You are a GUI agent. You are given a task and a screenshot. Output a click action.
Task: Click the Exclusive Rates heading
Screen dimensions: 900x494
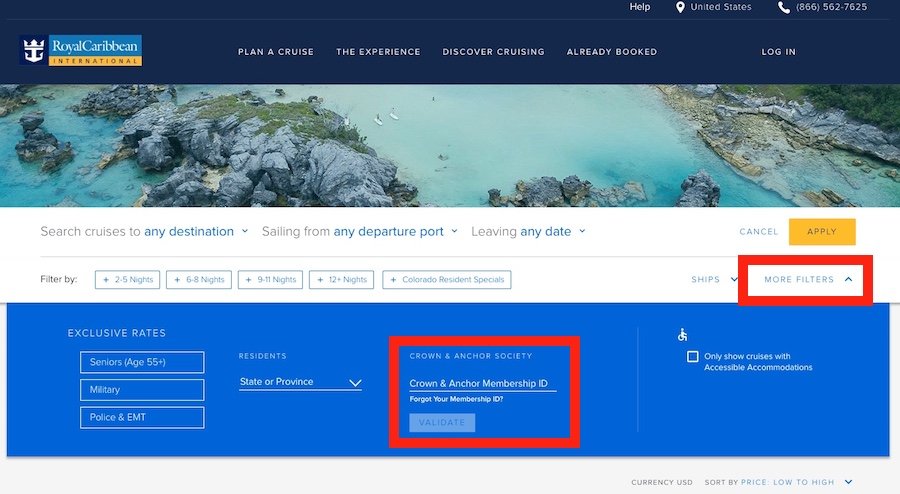click(117, 333)
